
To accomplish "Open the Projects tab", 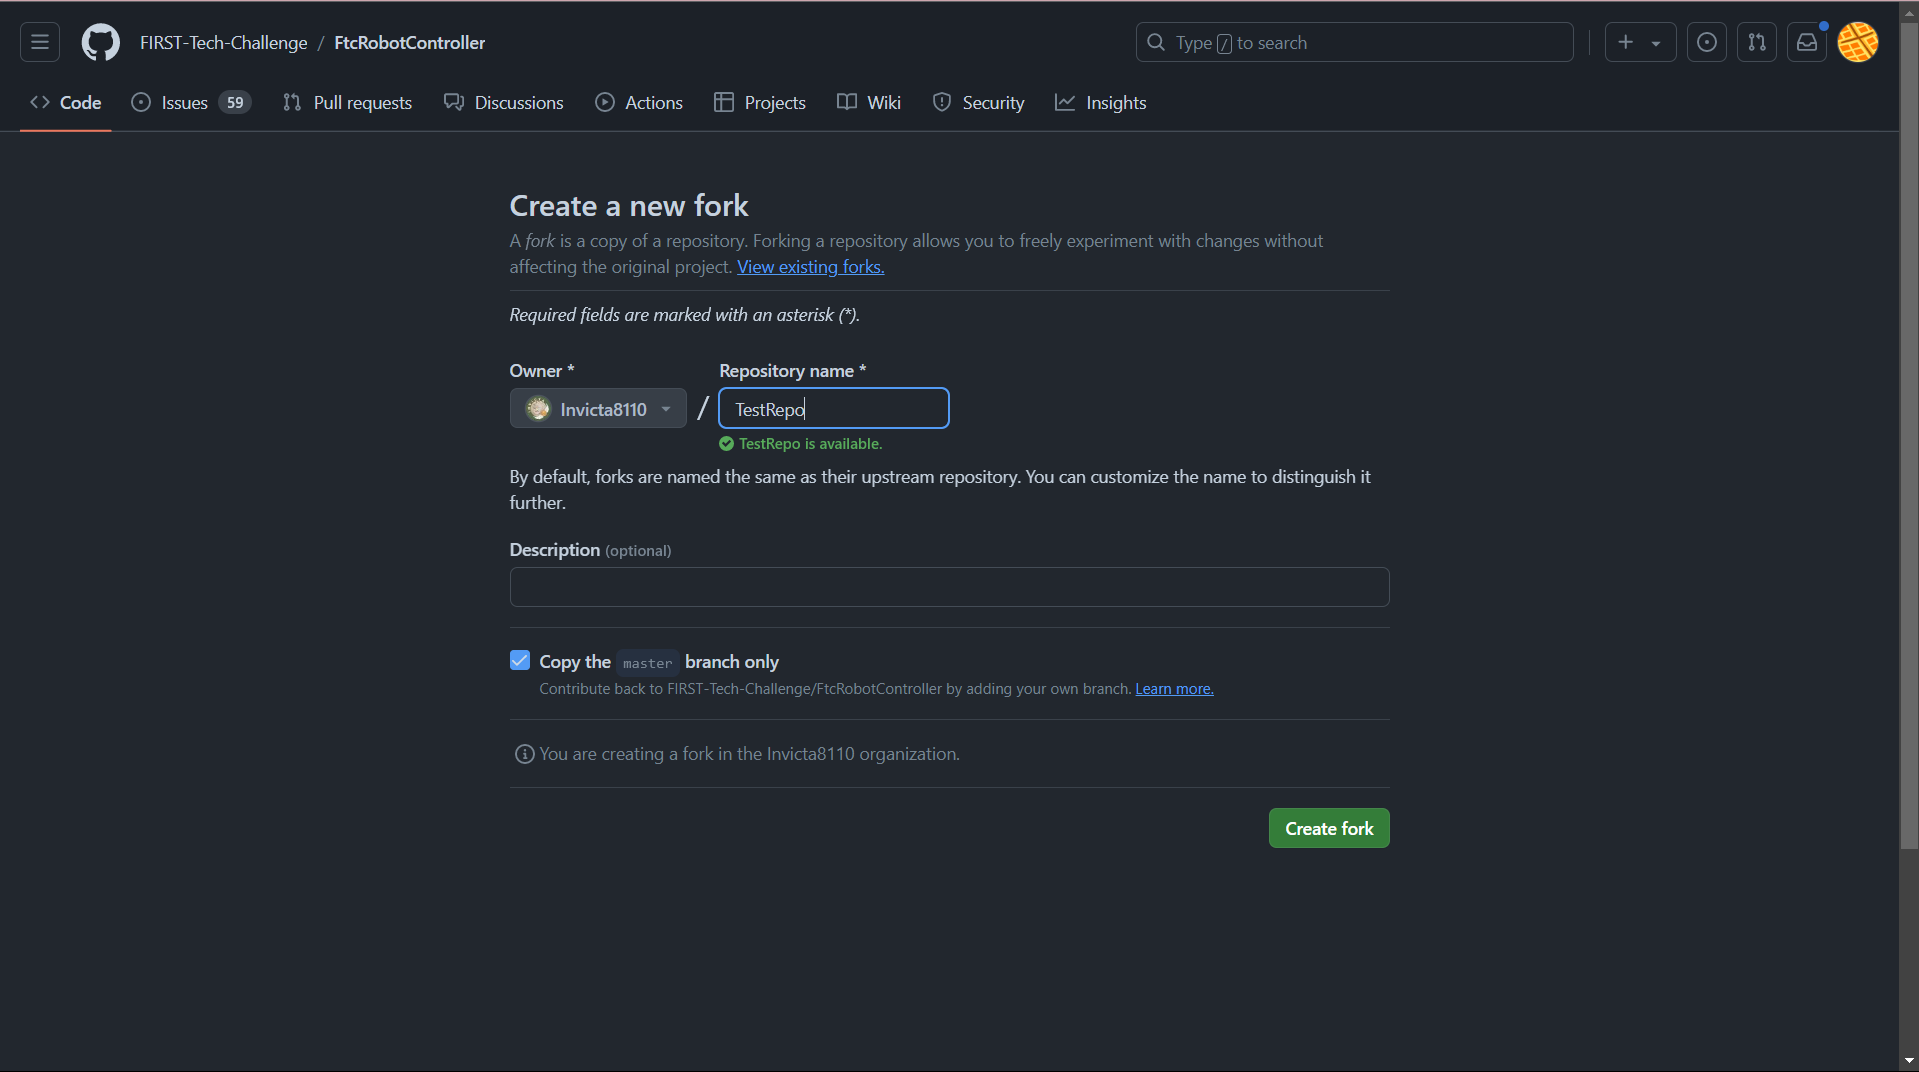I will tap(760, 102).
